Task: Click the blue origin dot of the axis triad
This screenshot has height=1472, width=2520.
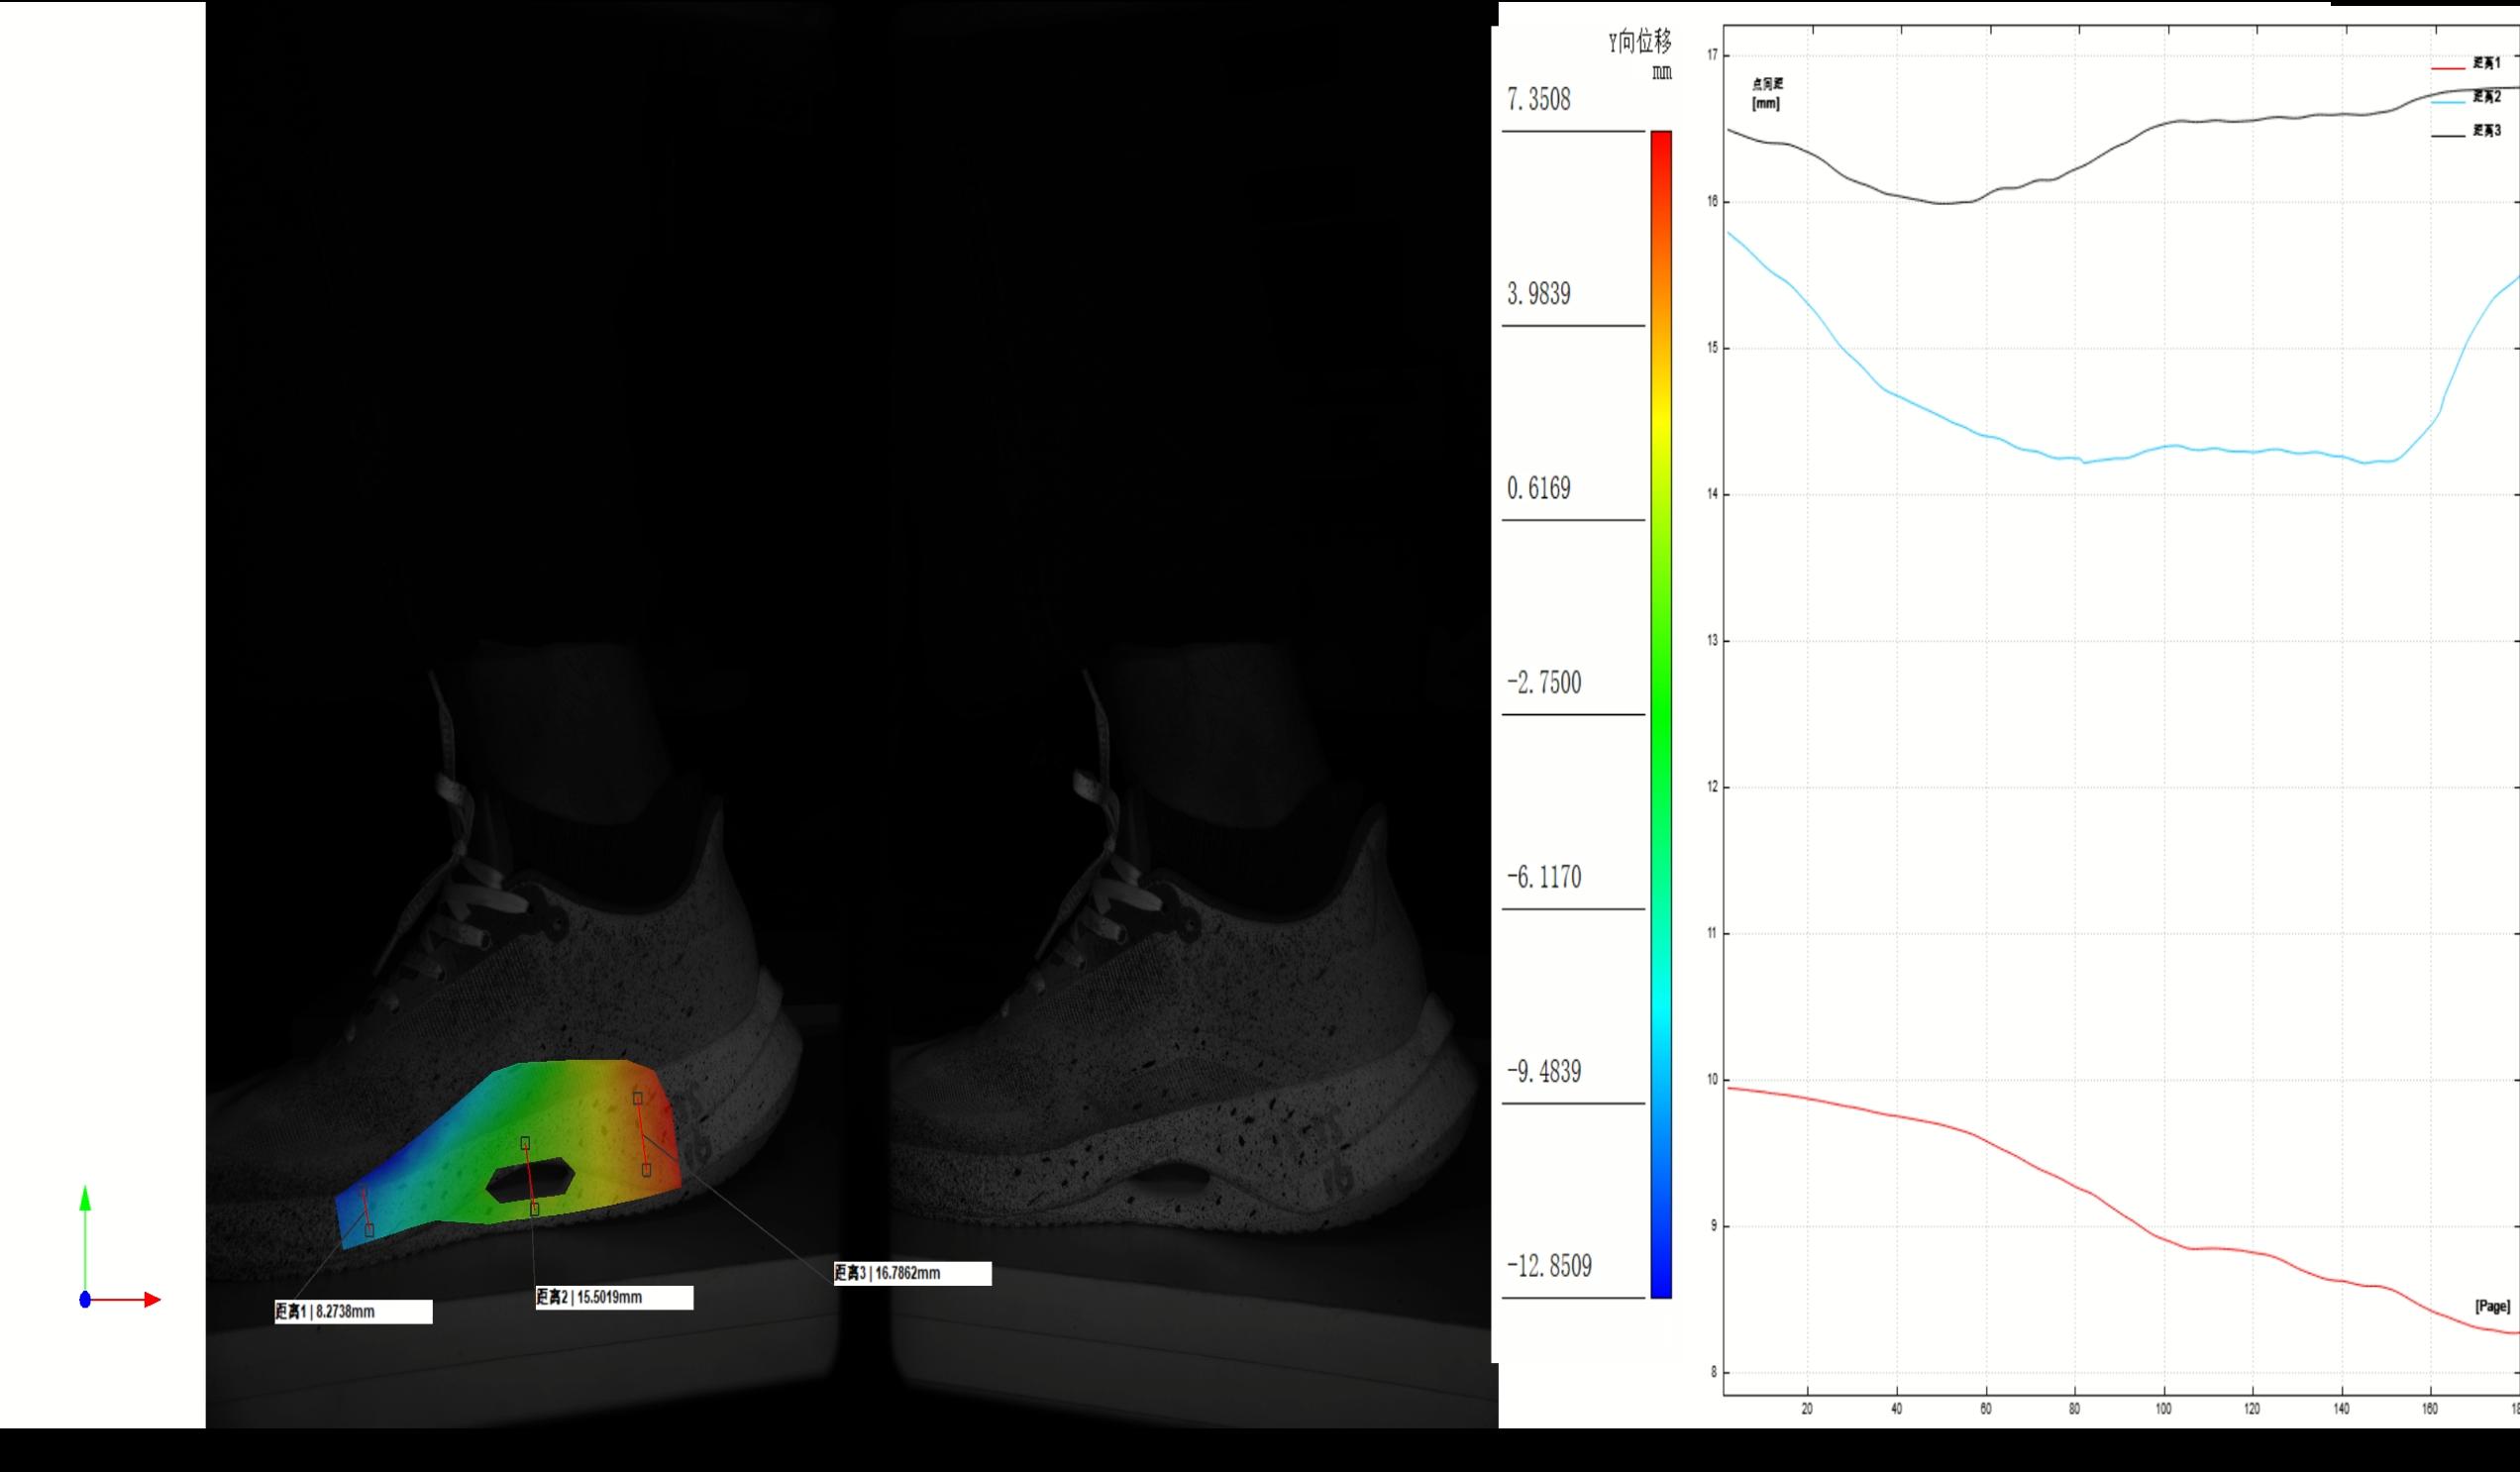Action: coord(85,1300)
